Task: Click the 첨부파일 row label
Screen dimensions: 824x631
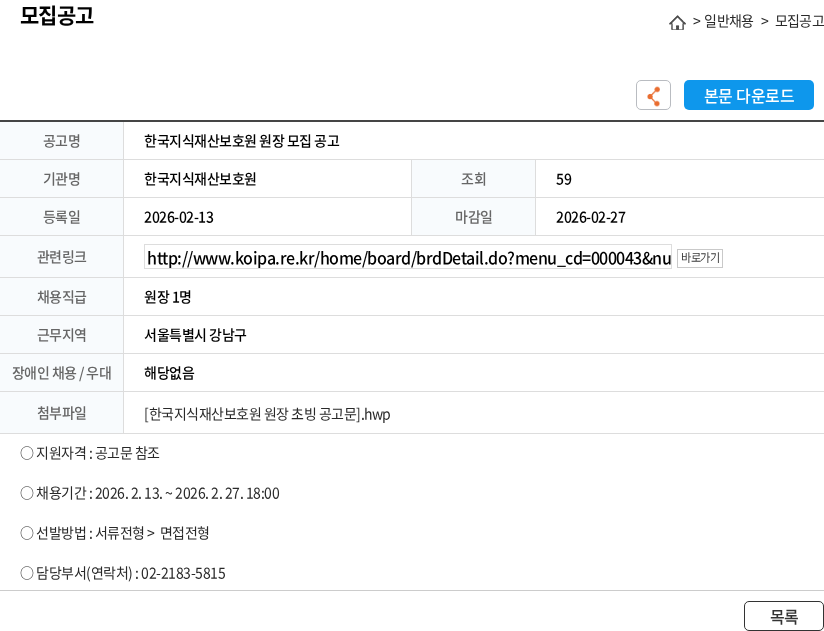Action: pos(61,413)
